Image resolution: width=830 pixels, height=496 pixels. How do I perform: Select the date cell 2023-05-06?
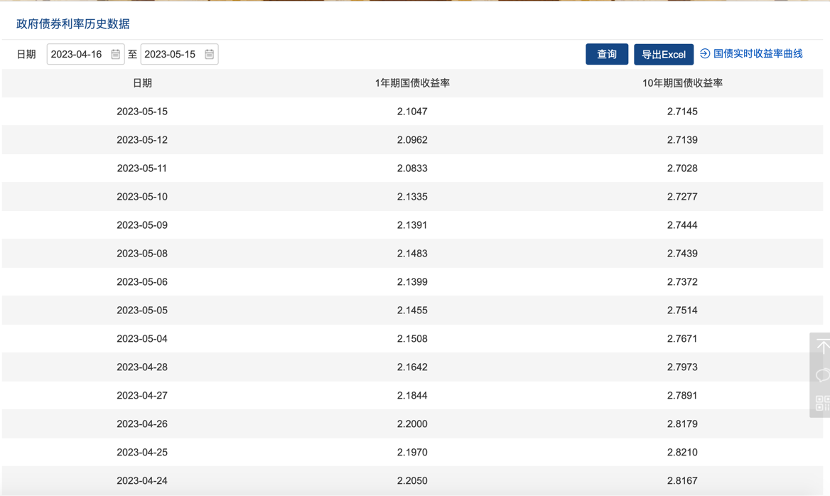click(x=142, y=282)
